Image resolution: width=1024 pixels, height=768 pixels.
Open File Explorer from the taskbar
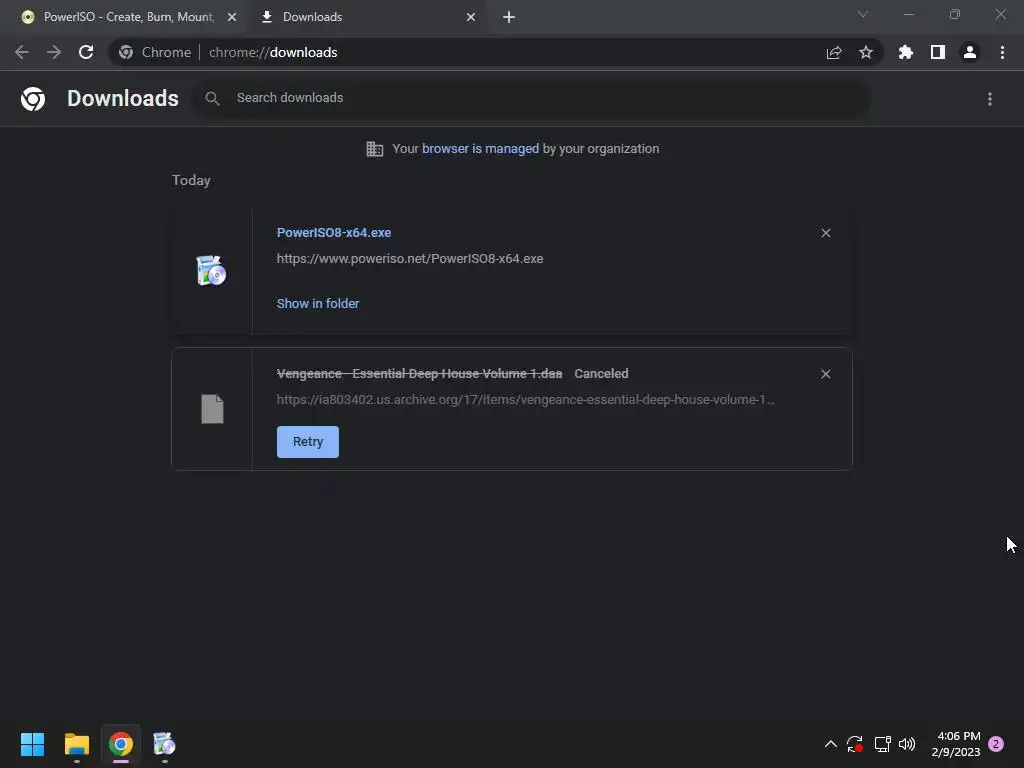77,744
